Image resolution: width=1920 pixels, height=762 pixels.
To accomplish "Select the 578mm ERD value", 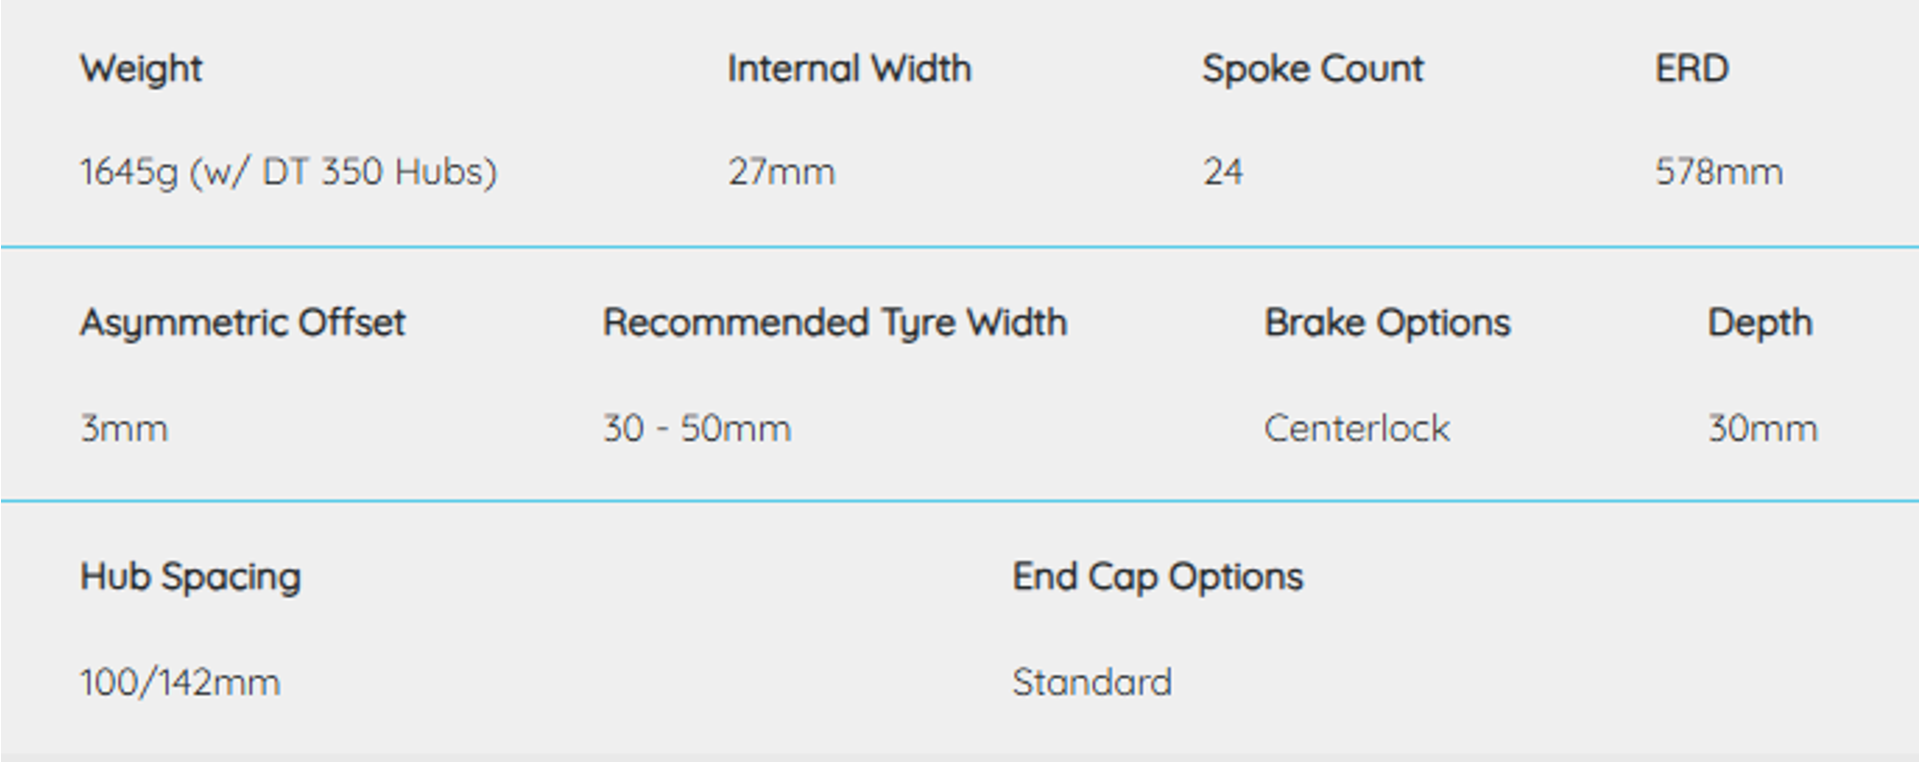I will click(x=1719, y=172).
